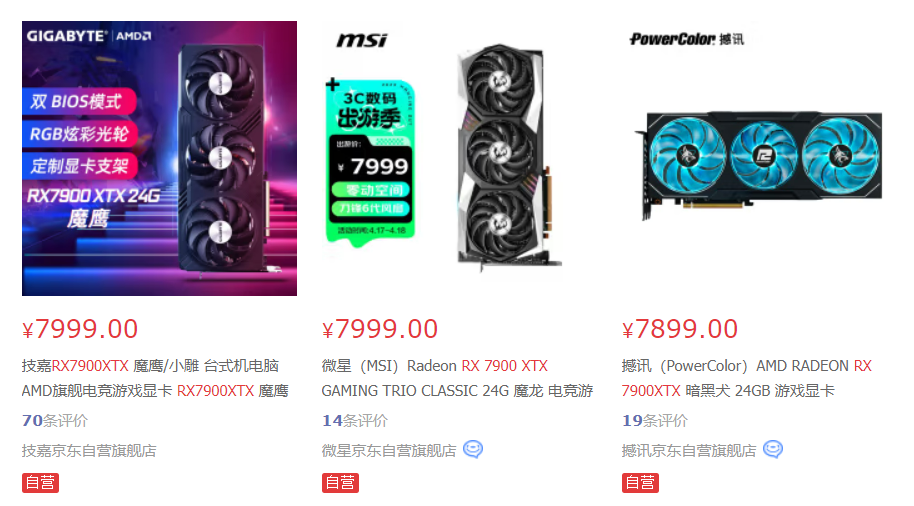View the 70条评价 reviews for the Gigabyte card
This screenshot has height=506, width=914.
point(55,420)
